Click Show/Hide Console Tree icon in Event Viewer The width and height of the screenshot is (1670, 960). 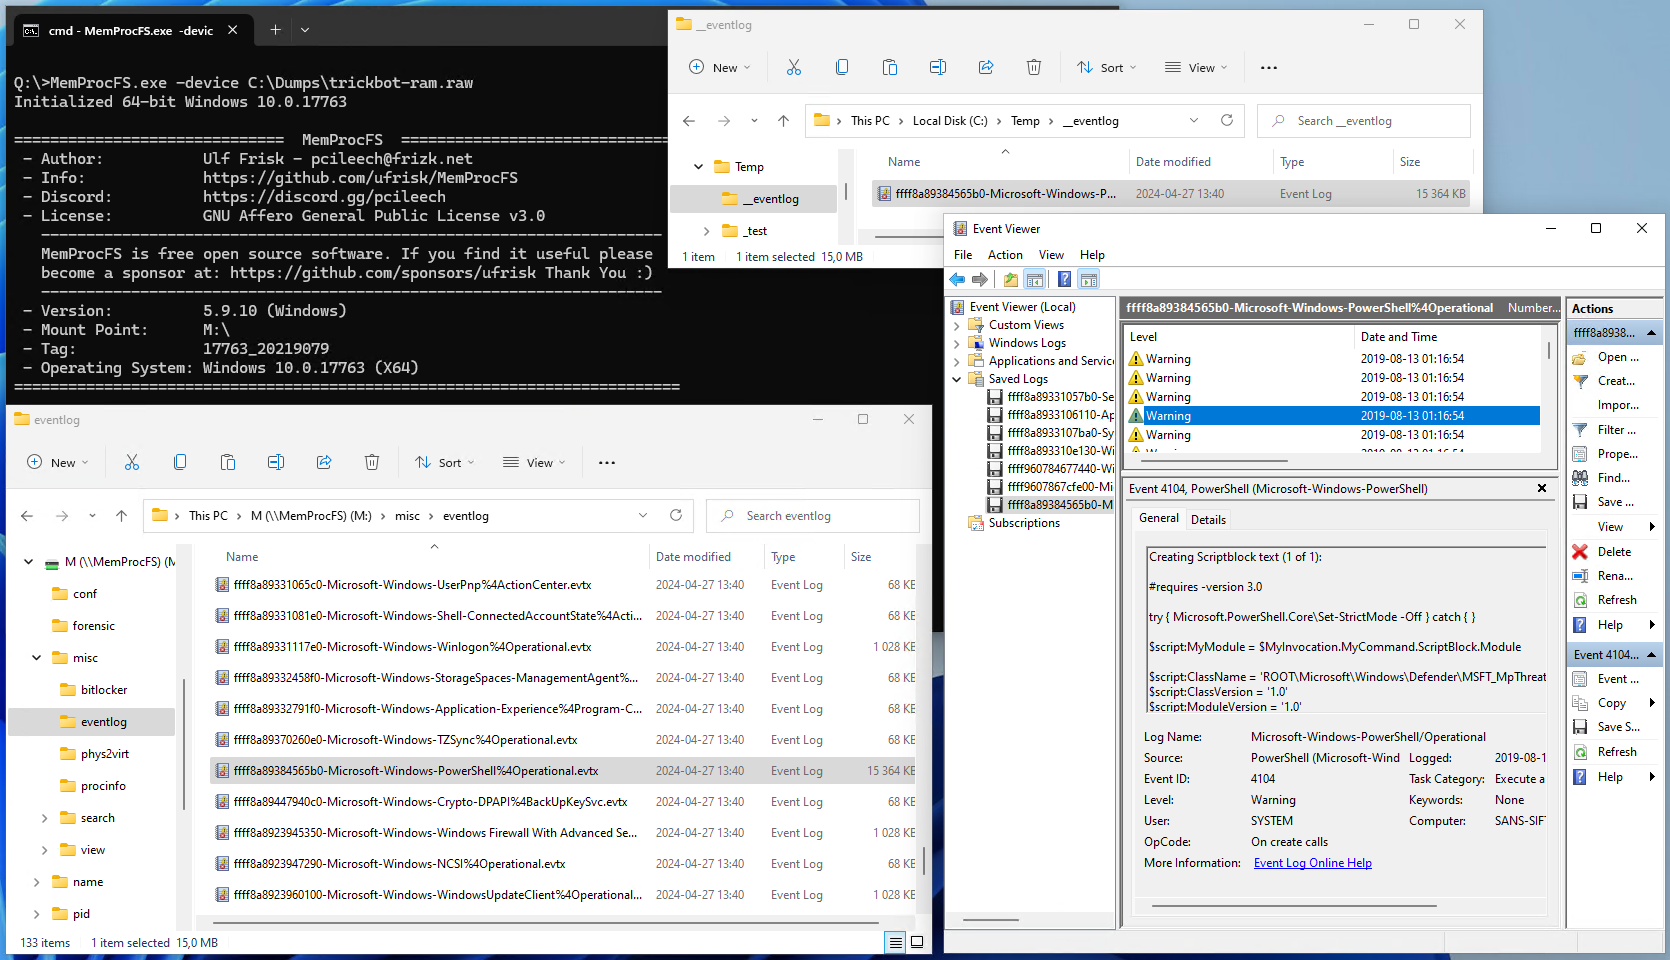1035,279
